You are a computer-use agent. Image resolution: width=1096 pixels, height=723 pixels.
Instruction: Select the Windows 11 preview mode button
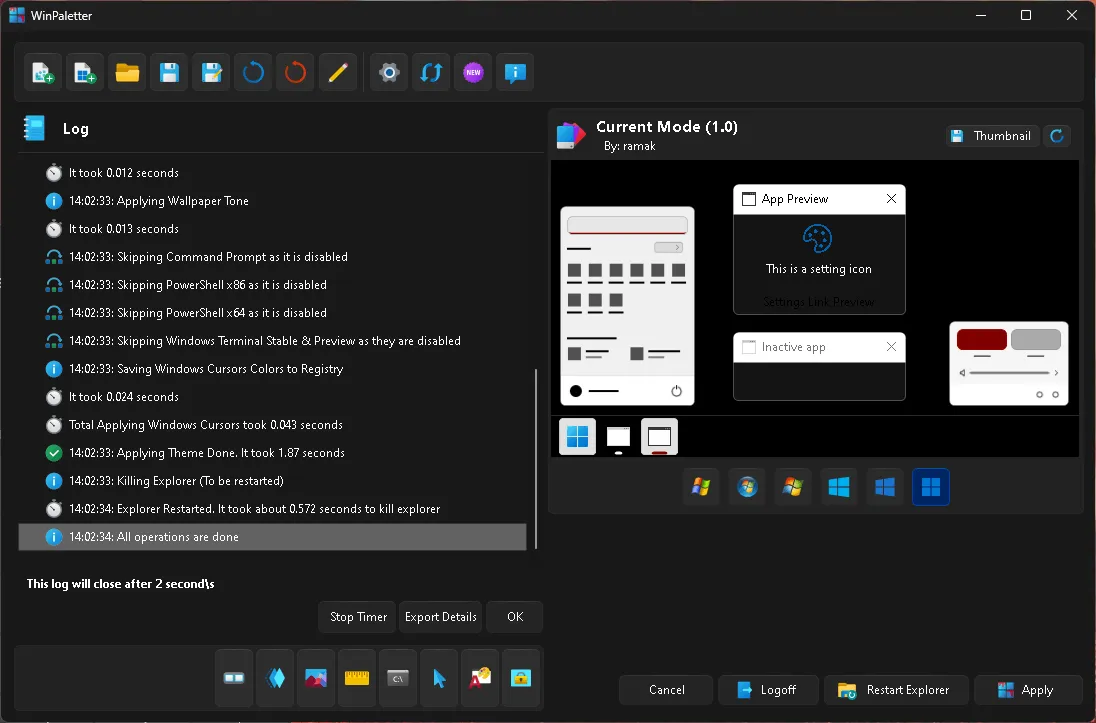[x=930, y=487]
